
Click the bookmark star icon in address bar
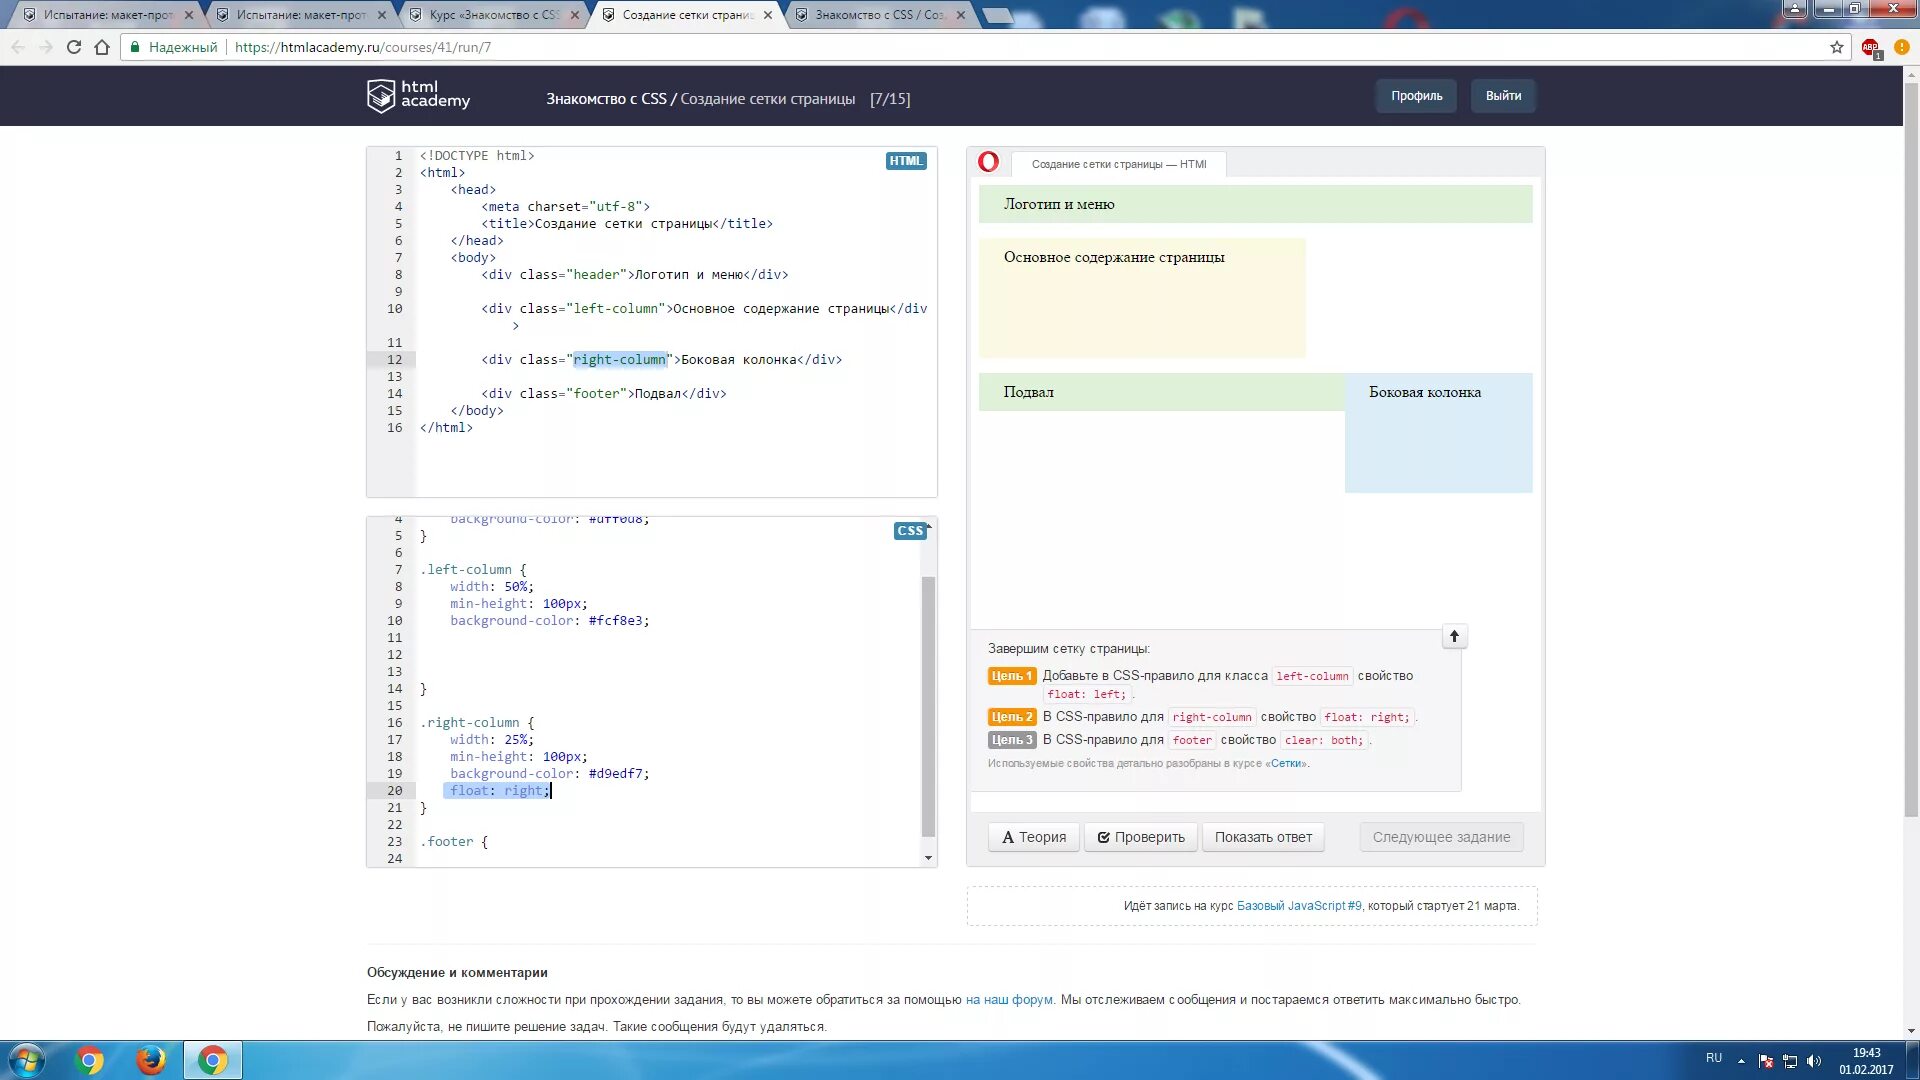(x=1837, y=47)
